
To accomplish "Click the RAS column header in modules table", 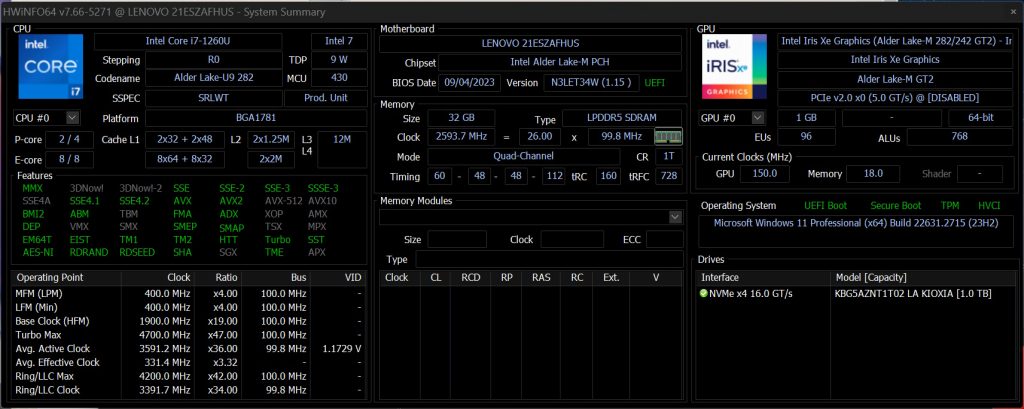I will (x=541, y=278).
